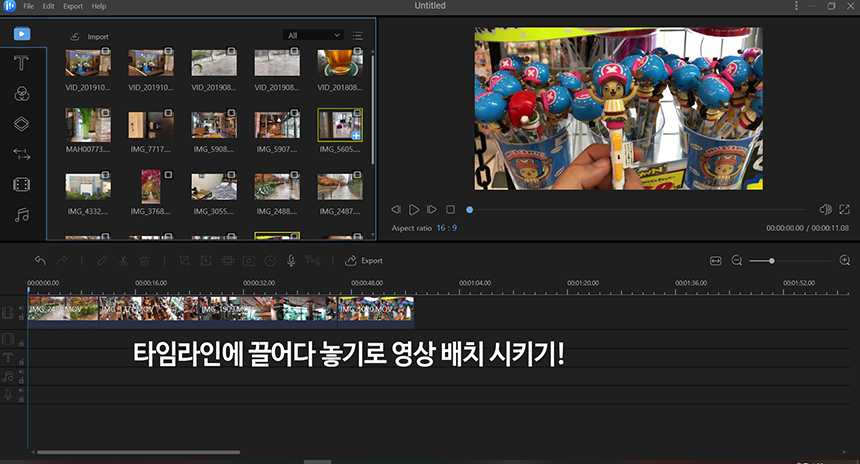Screen dimensions: 860x464
Task: Open the Edit menu
Action: (48, 6)
